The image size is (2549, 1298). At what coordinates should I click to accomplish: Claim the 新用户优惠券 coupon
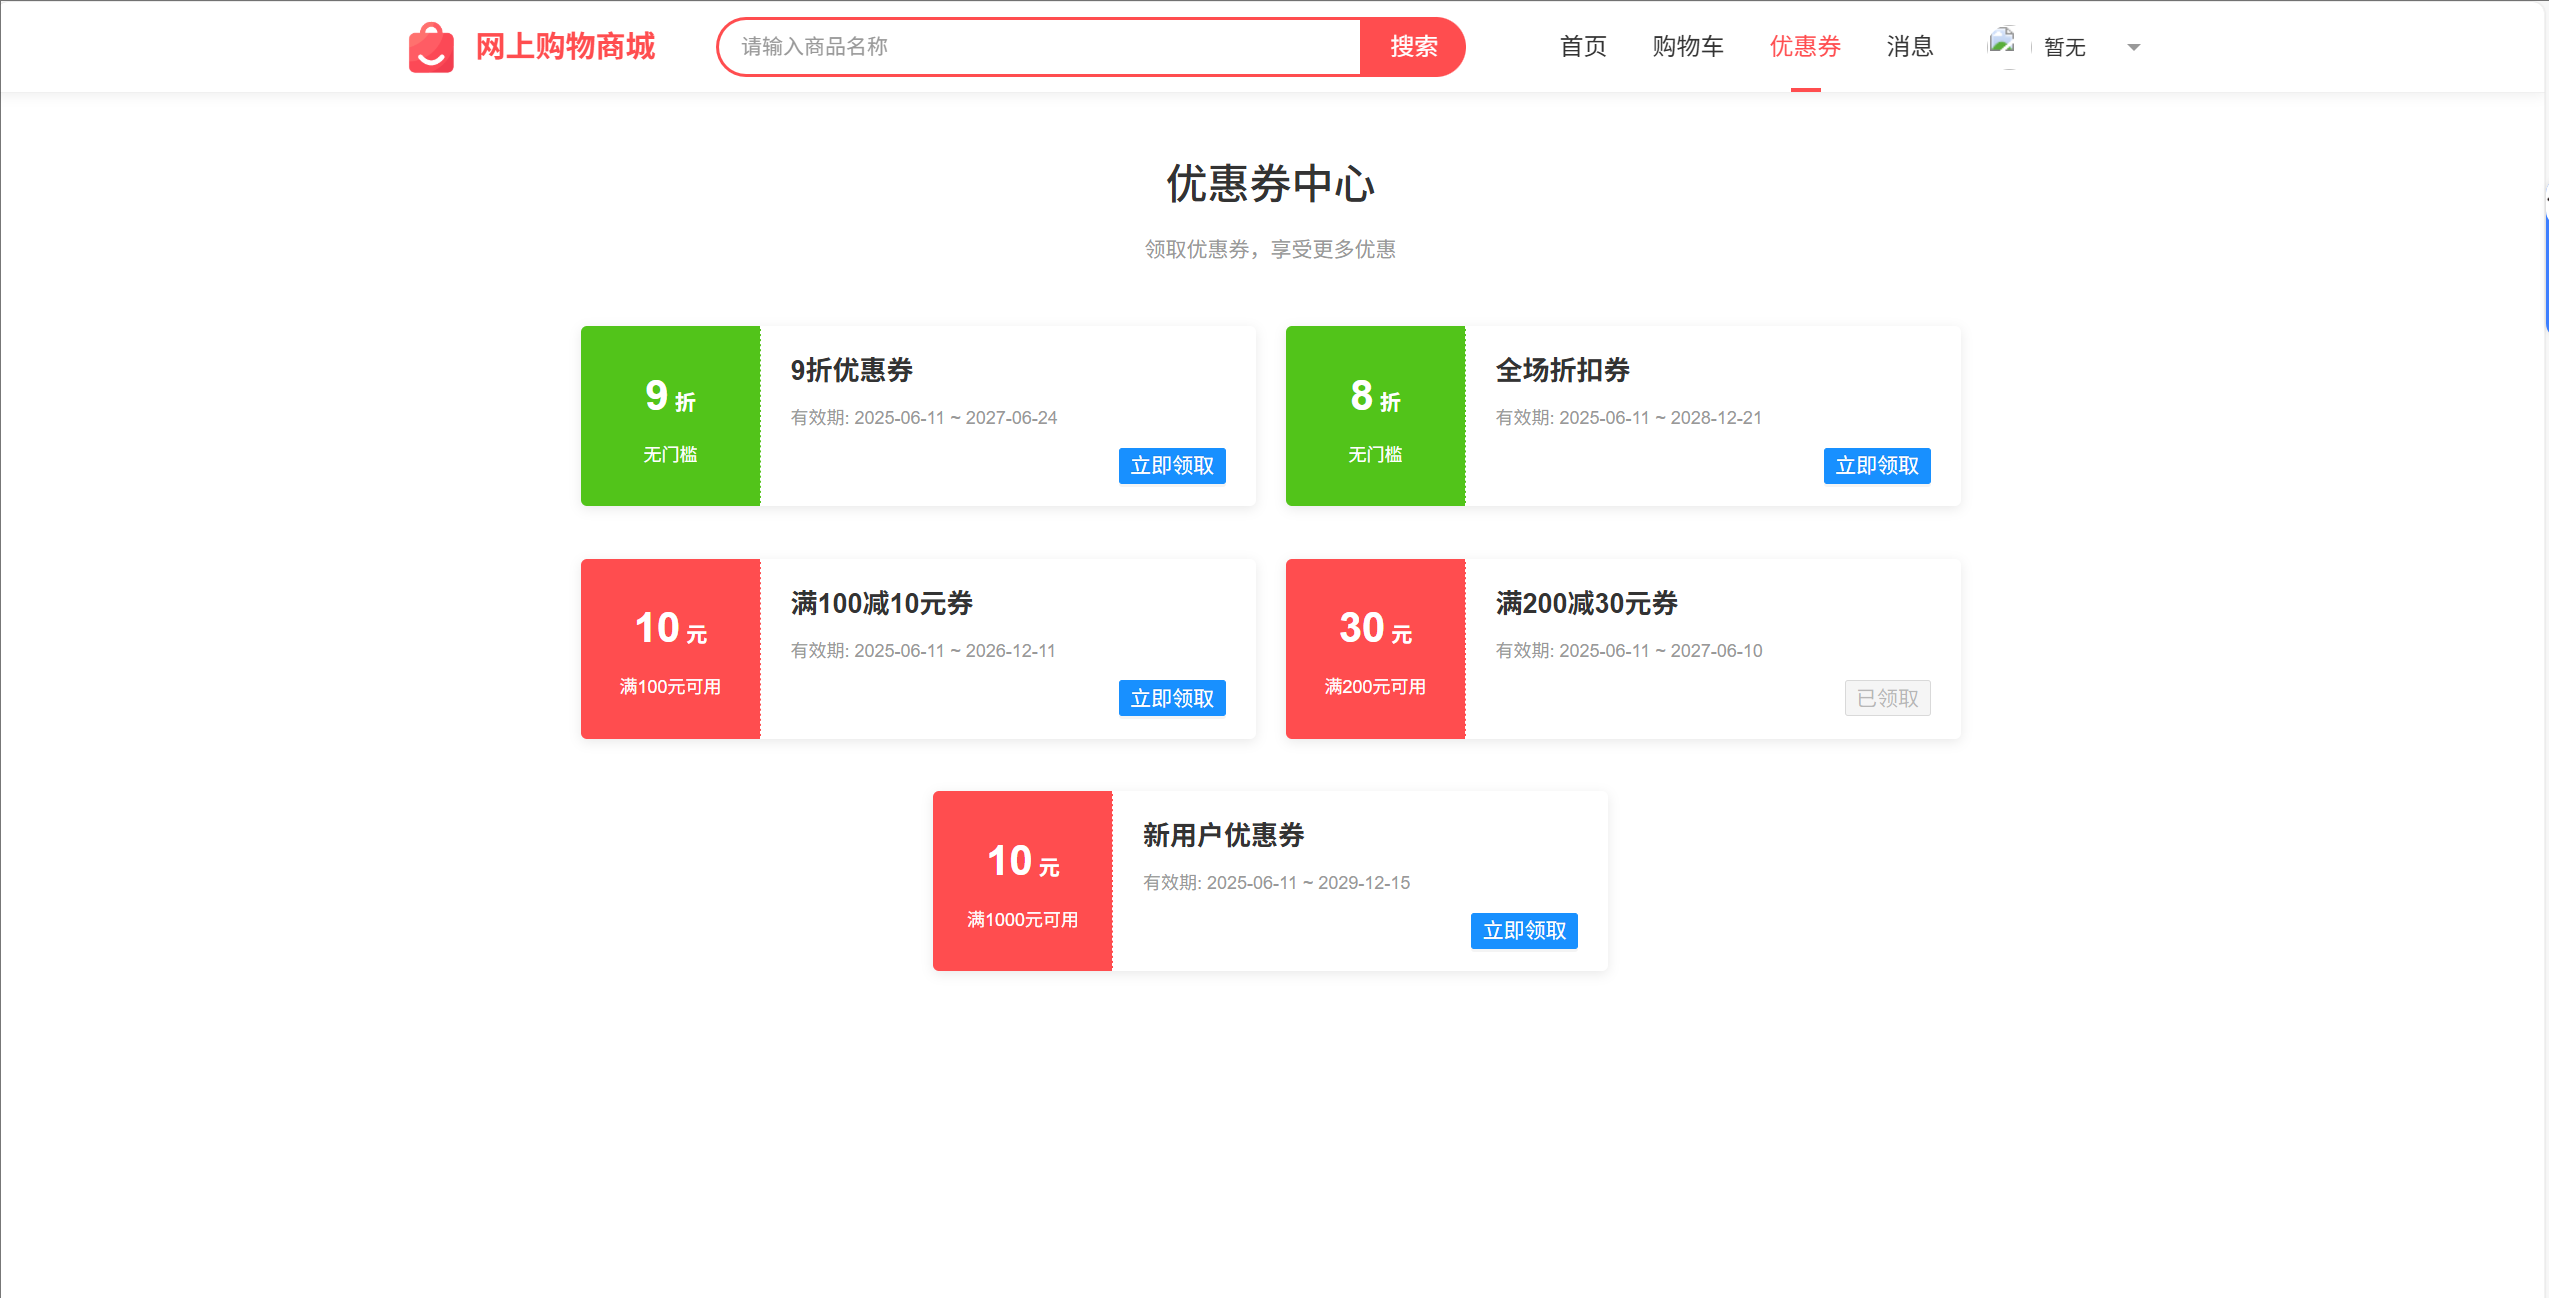click(x=1523, y=931)
